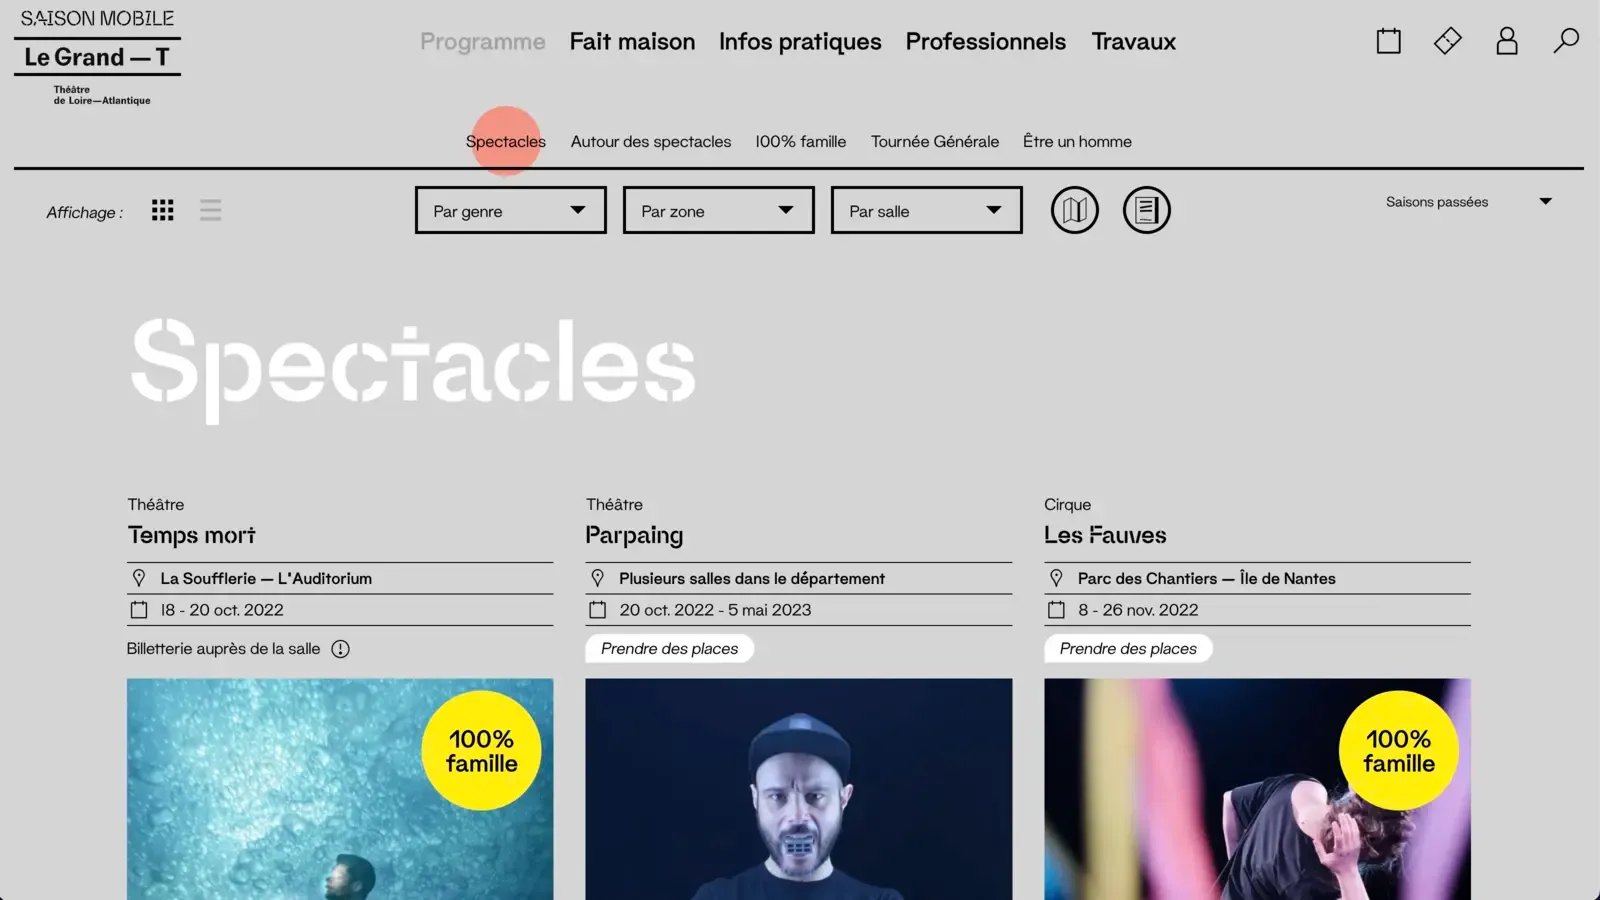Open the calendar icon in header

click(1388, 41)
